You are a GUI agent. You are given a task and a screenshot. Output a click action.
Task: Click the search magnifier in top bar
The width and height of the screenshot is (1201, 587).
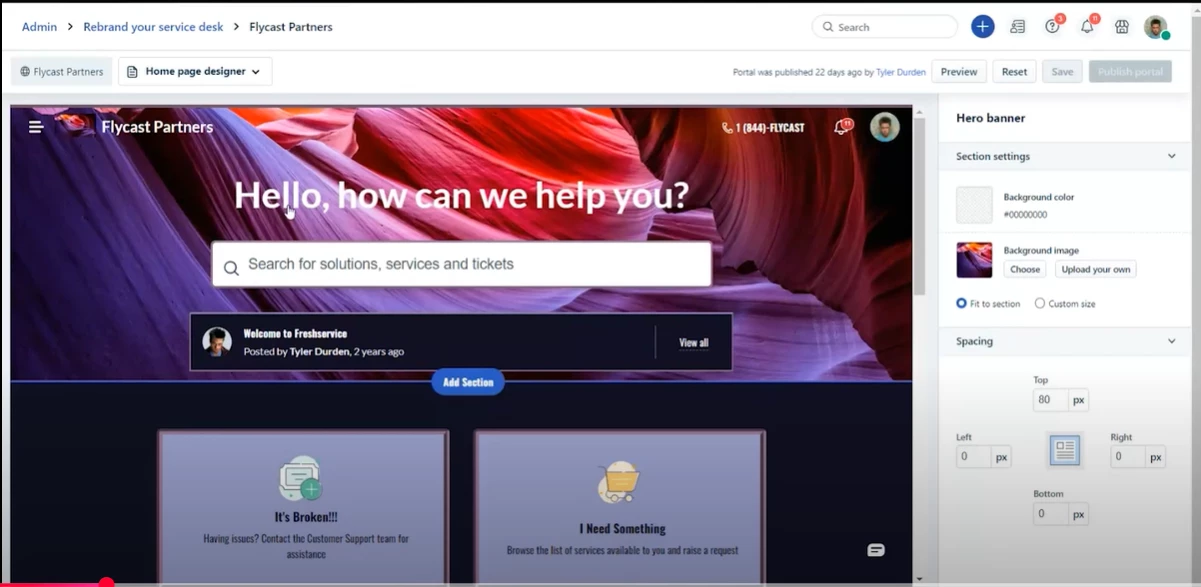[x=827, y=27]
